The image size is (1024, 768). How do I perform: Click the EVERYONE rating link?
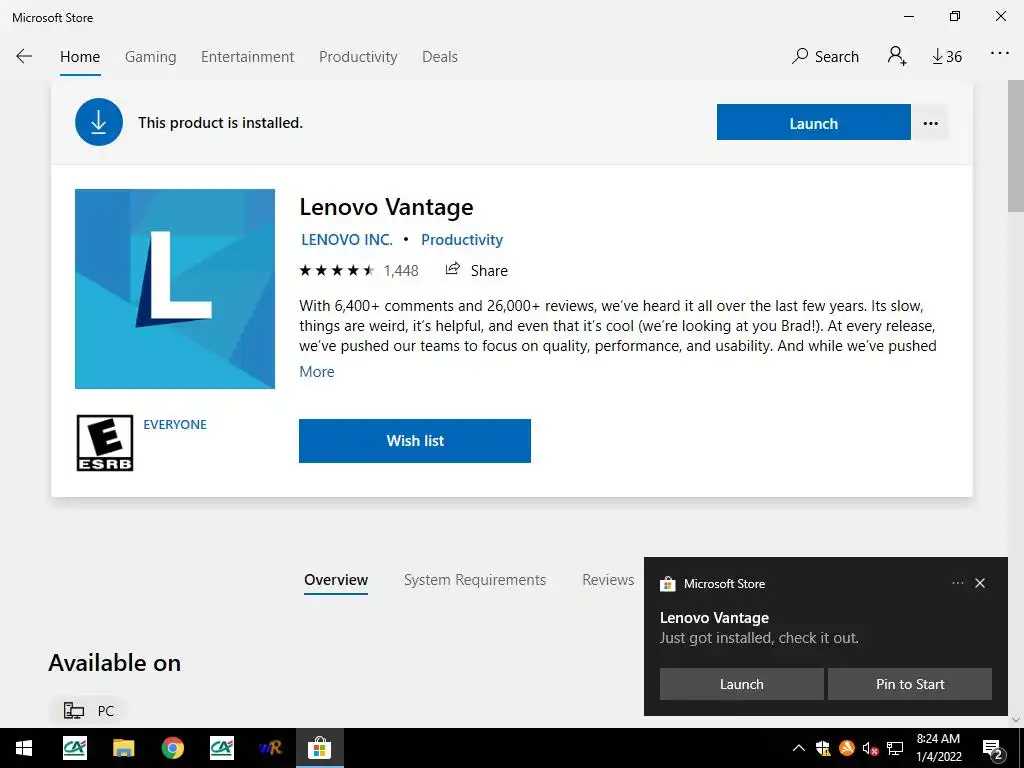tap(175, 424)
